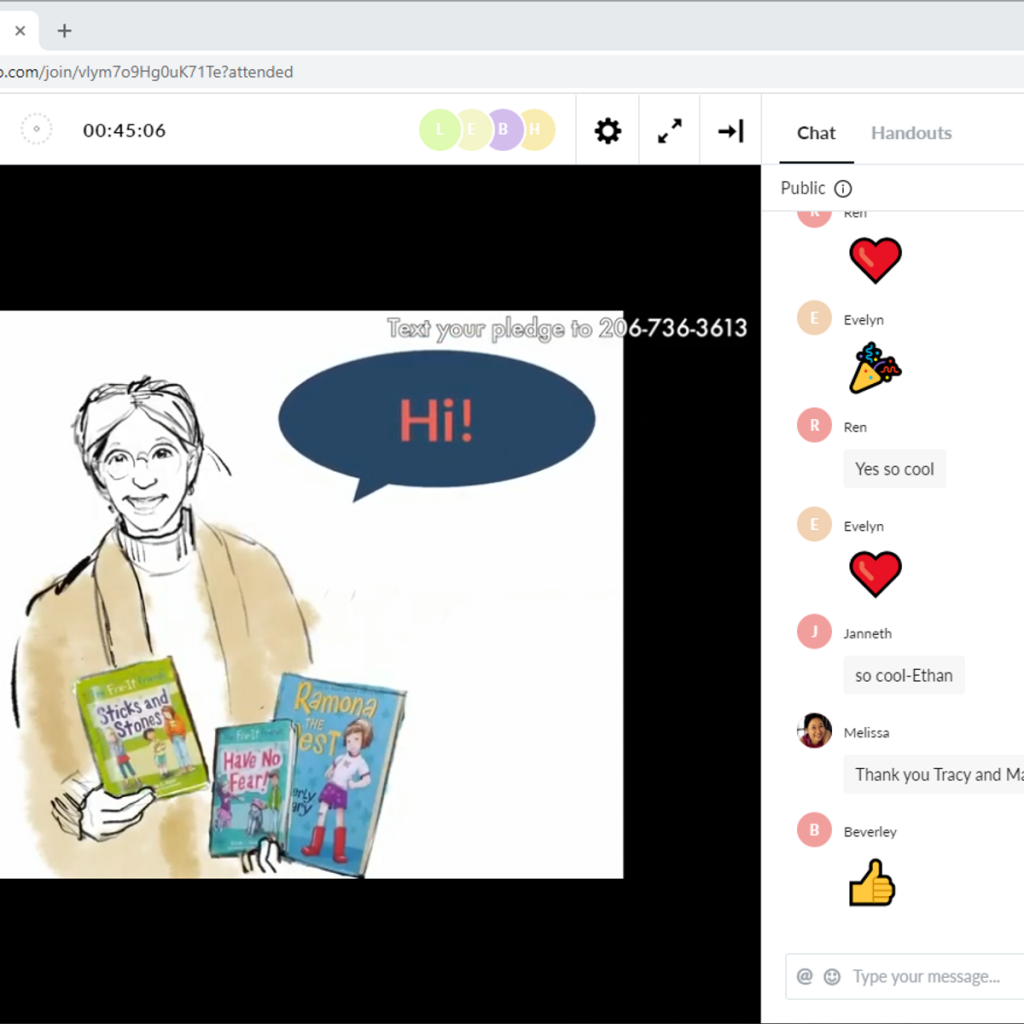The image size is (1024, 1024).
Task: Open a new browser tab with plus
Action: tap(65, 30)
